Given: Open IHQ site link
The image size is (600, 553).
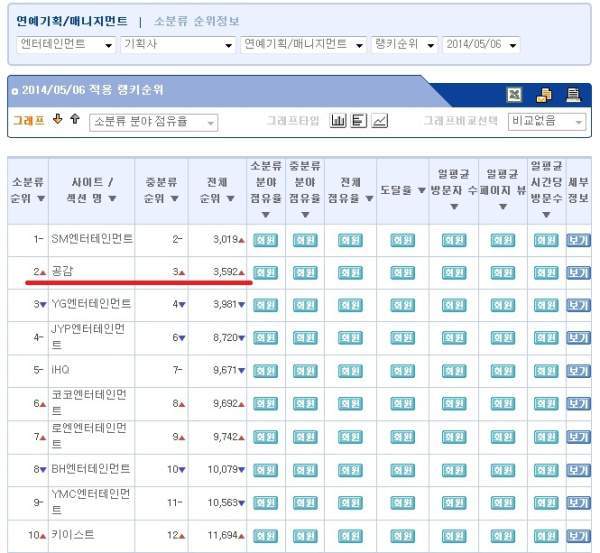Looking at the screenshot, I should (60, 370).
